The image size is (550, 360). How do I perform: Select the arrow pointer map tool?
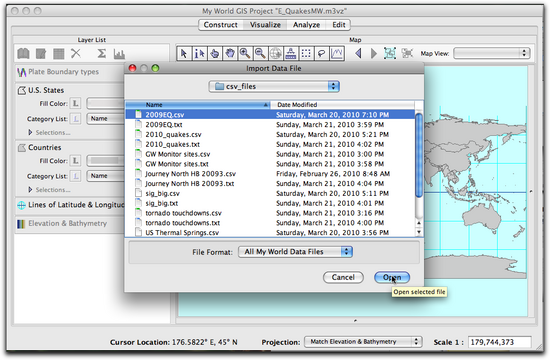tap(184, 53)
